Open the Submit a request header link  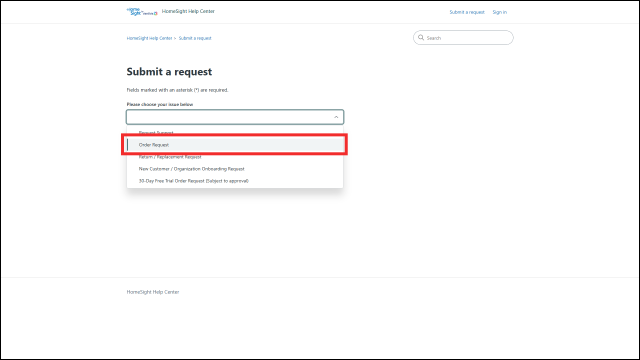467,12
